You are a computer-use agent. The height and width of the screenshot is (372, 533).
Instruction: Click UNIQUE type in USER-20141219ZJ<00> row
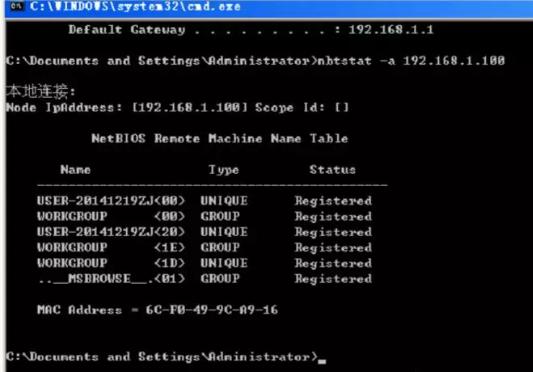tap(224, 201)
